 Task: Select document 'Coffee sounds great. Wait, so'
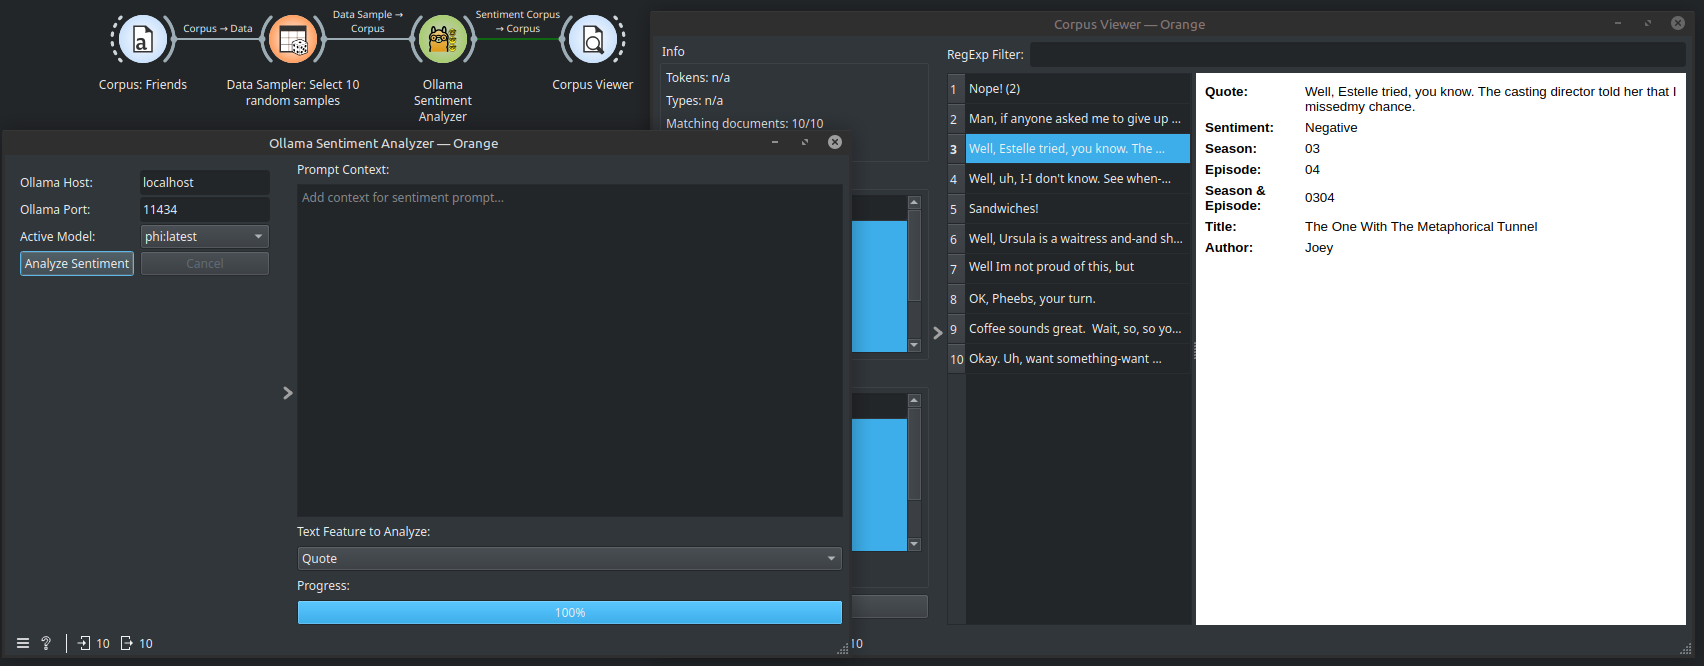(1078, 329)
